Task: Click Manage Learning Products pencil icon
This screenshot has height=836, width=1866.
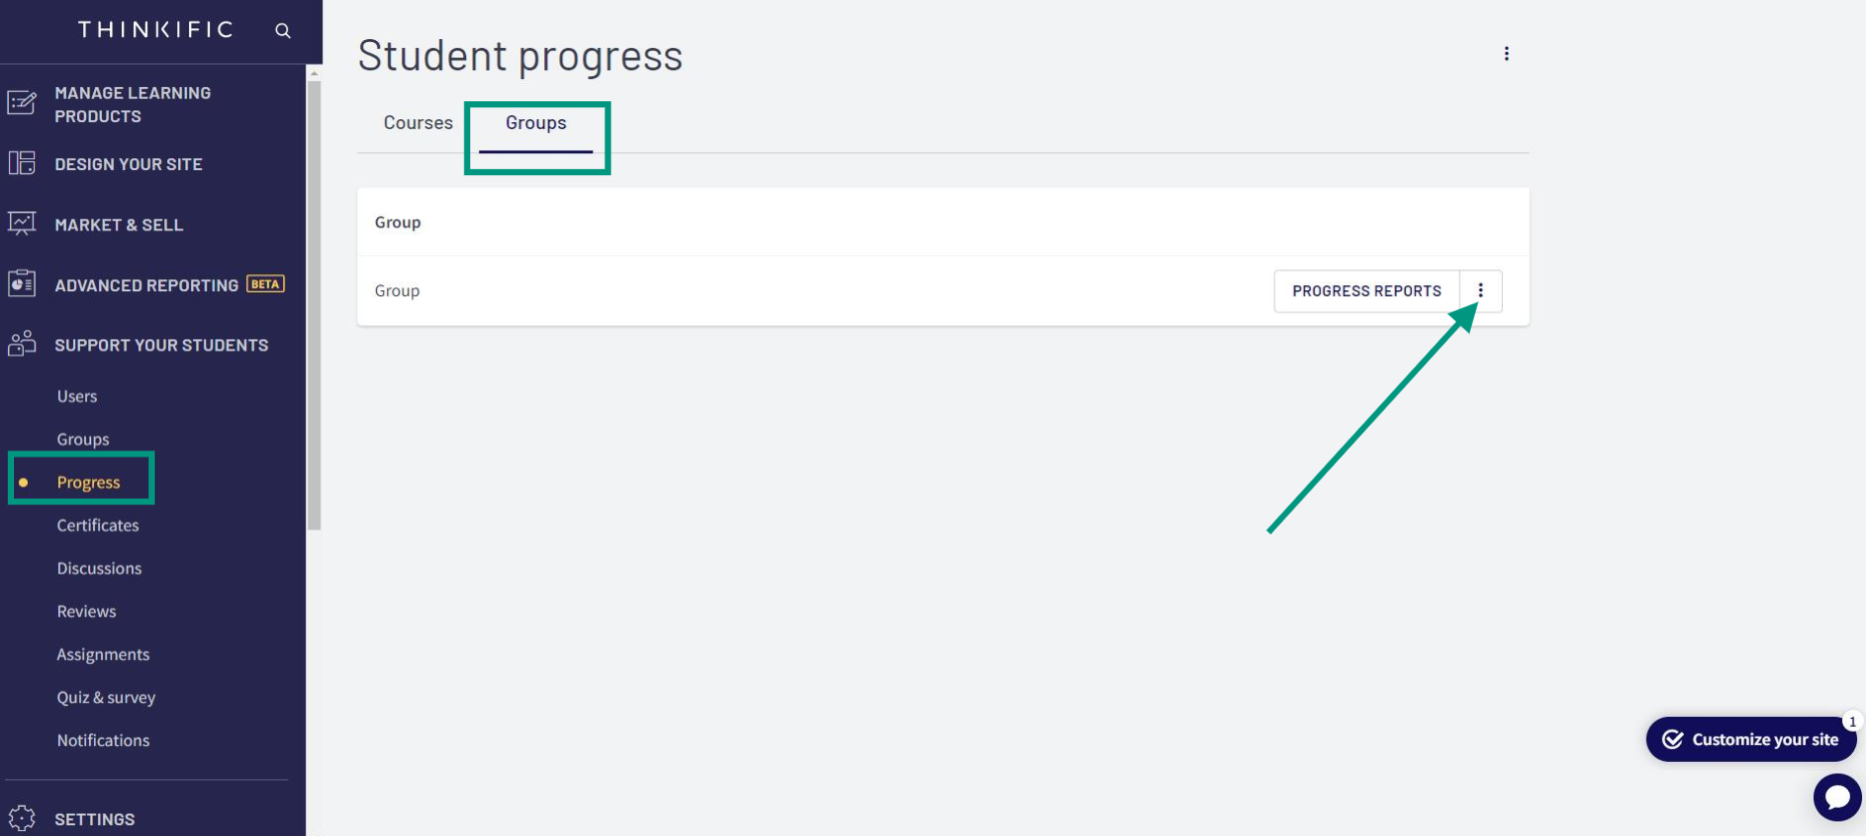Action: (22, 103)
